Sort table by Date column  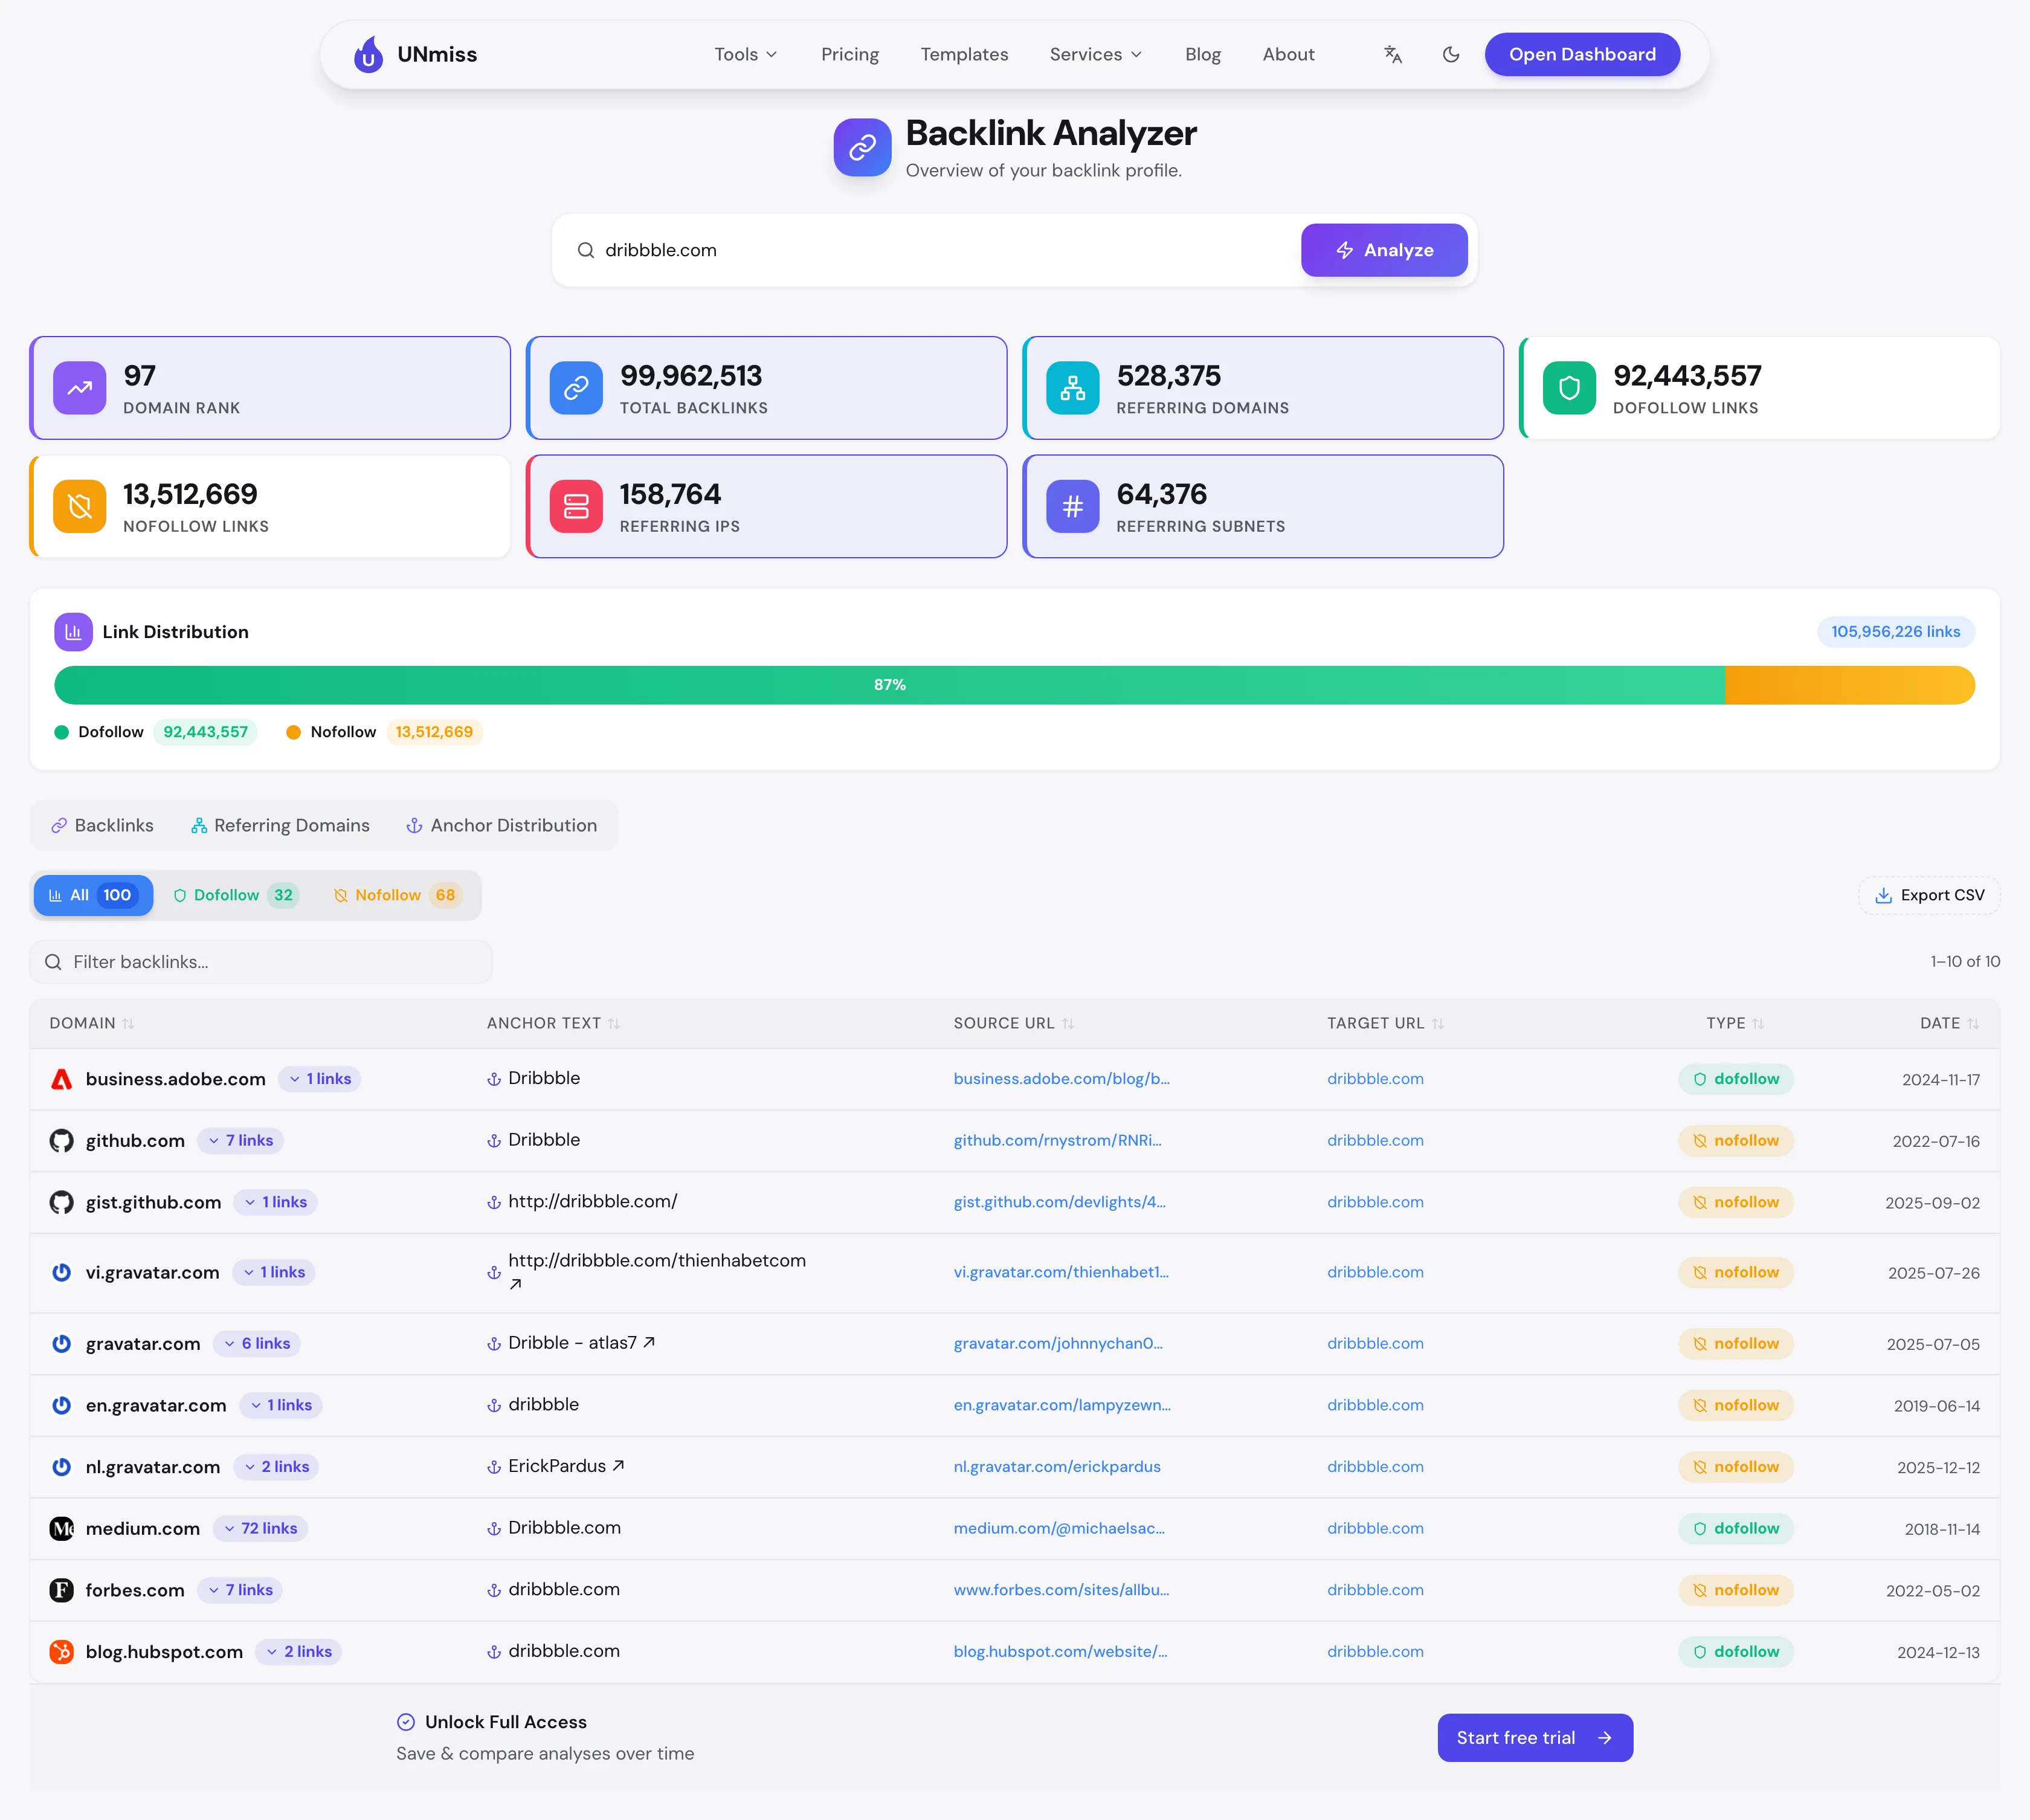click(x=1949, y=1023)
